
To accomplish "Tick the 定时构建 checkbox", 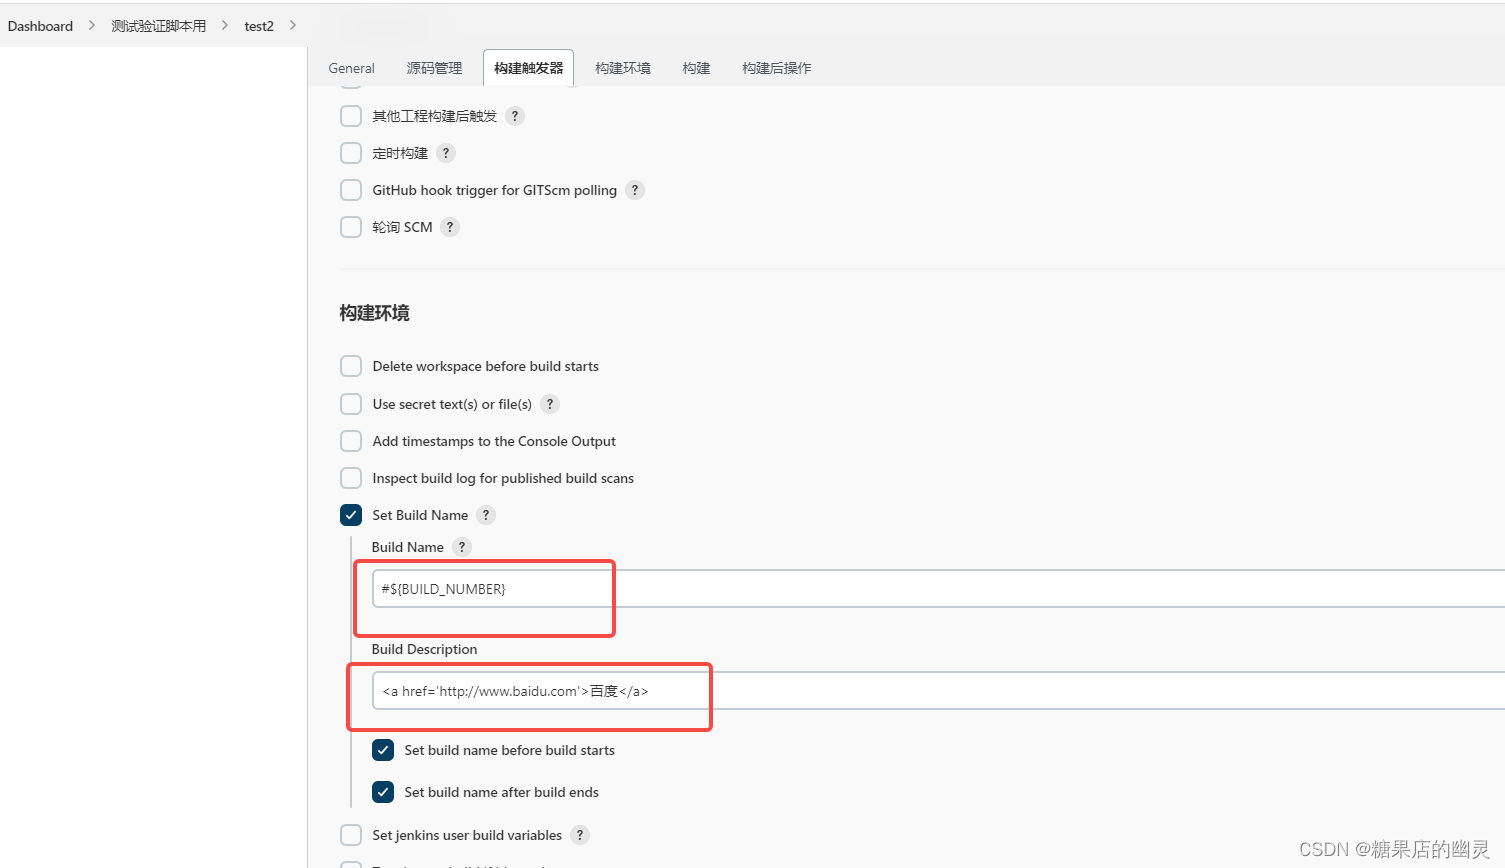I will [x=351, y=153].
